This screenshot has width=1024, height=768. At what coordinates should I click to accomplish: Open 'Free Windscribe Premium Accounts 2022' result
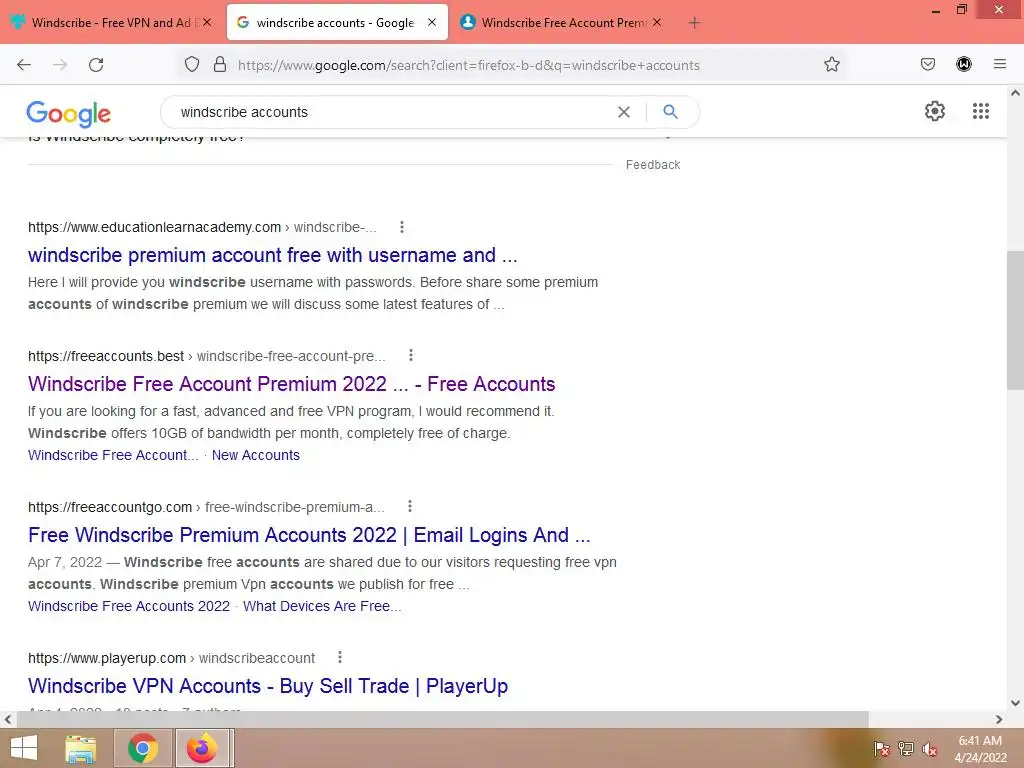click(309, 534)
